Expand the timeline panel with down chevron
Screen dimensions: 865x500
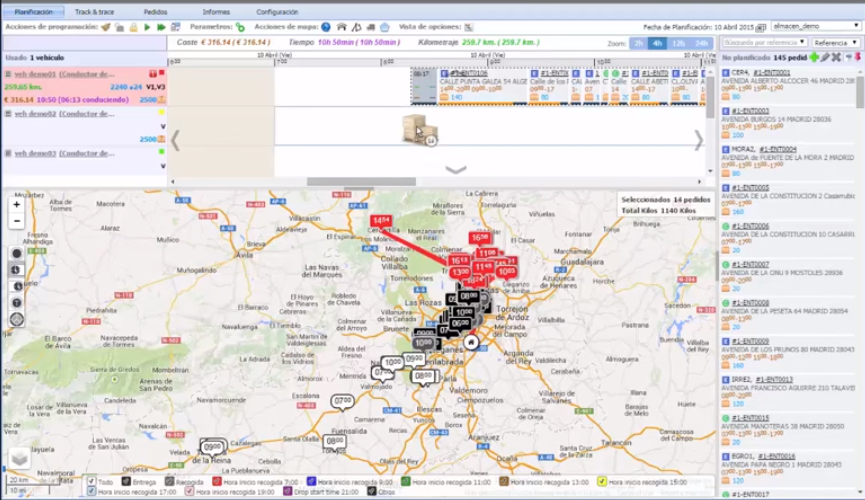point(456,170)
